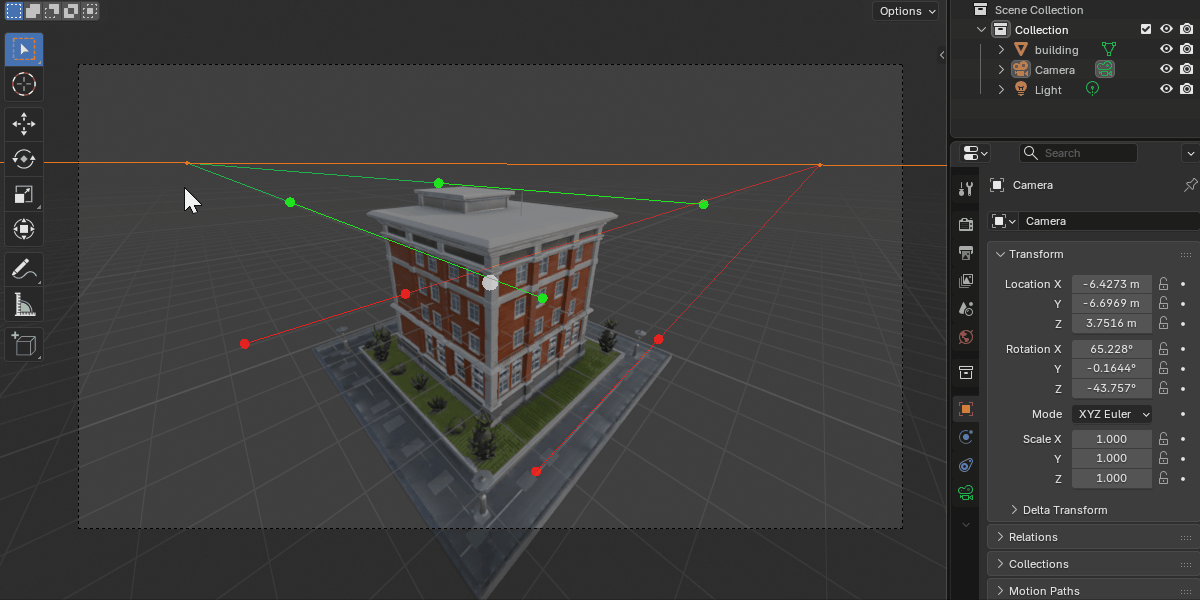Disable the Light object in renders
The width and height of the screenshot is (1200, 600).
point(1186,90)
